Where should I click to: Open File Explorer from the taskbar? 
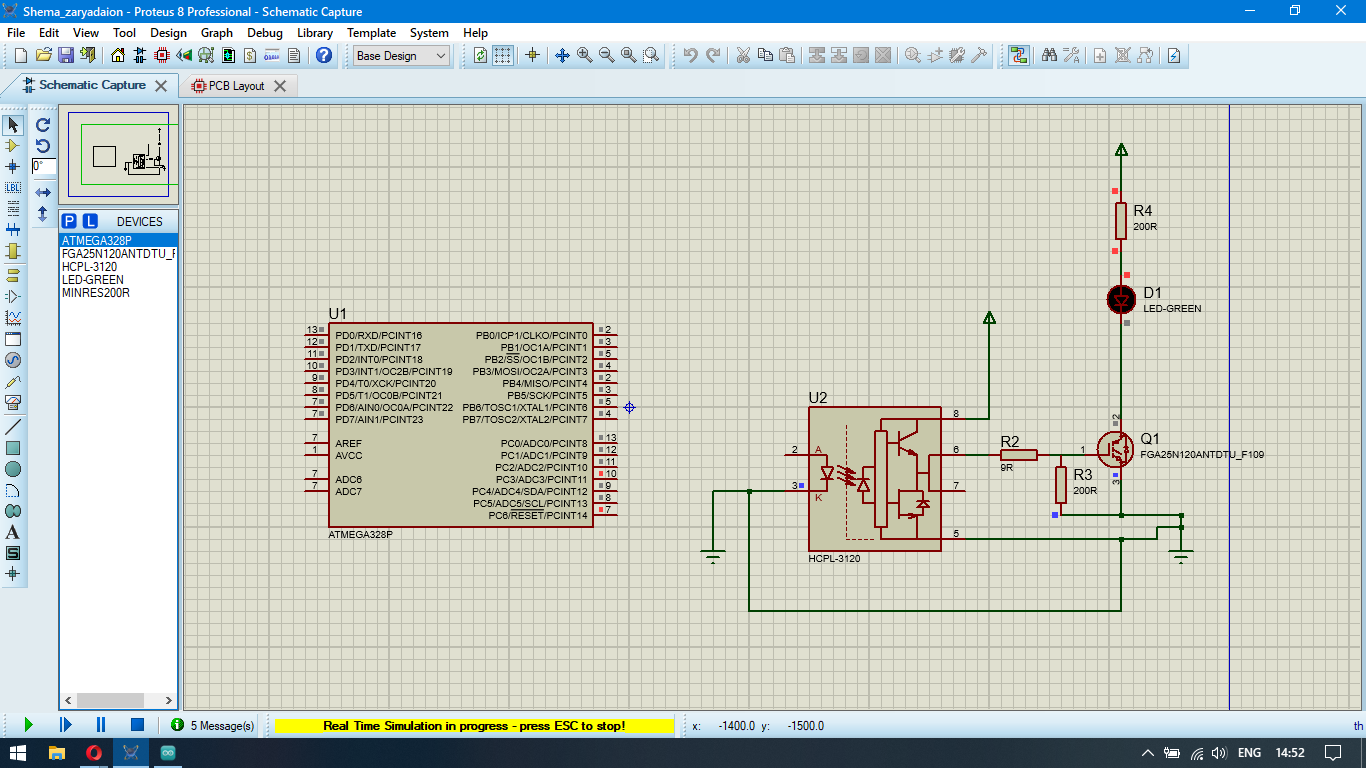point(56,752)
